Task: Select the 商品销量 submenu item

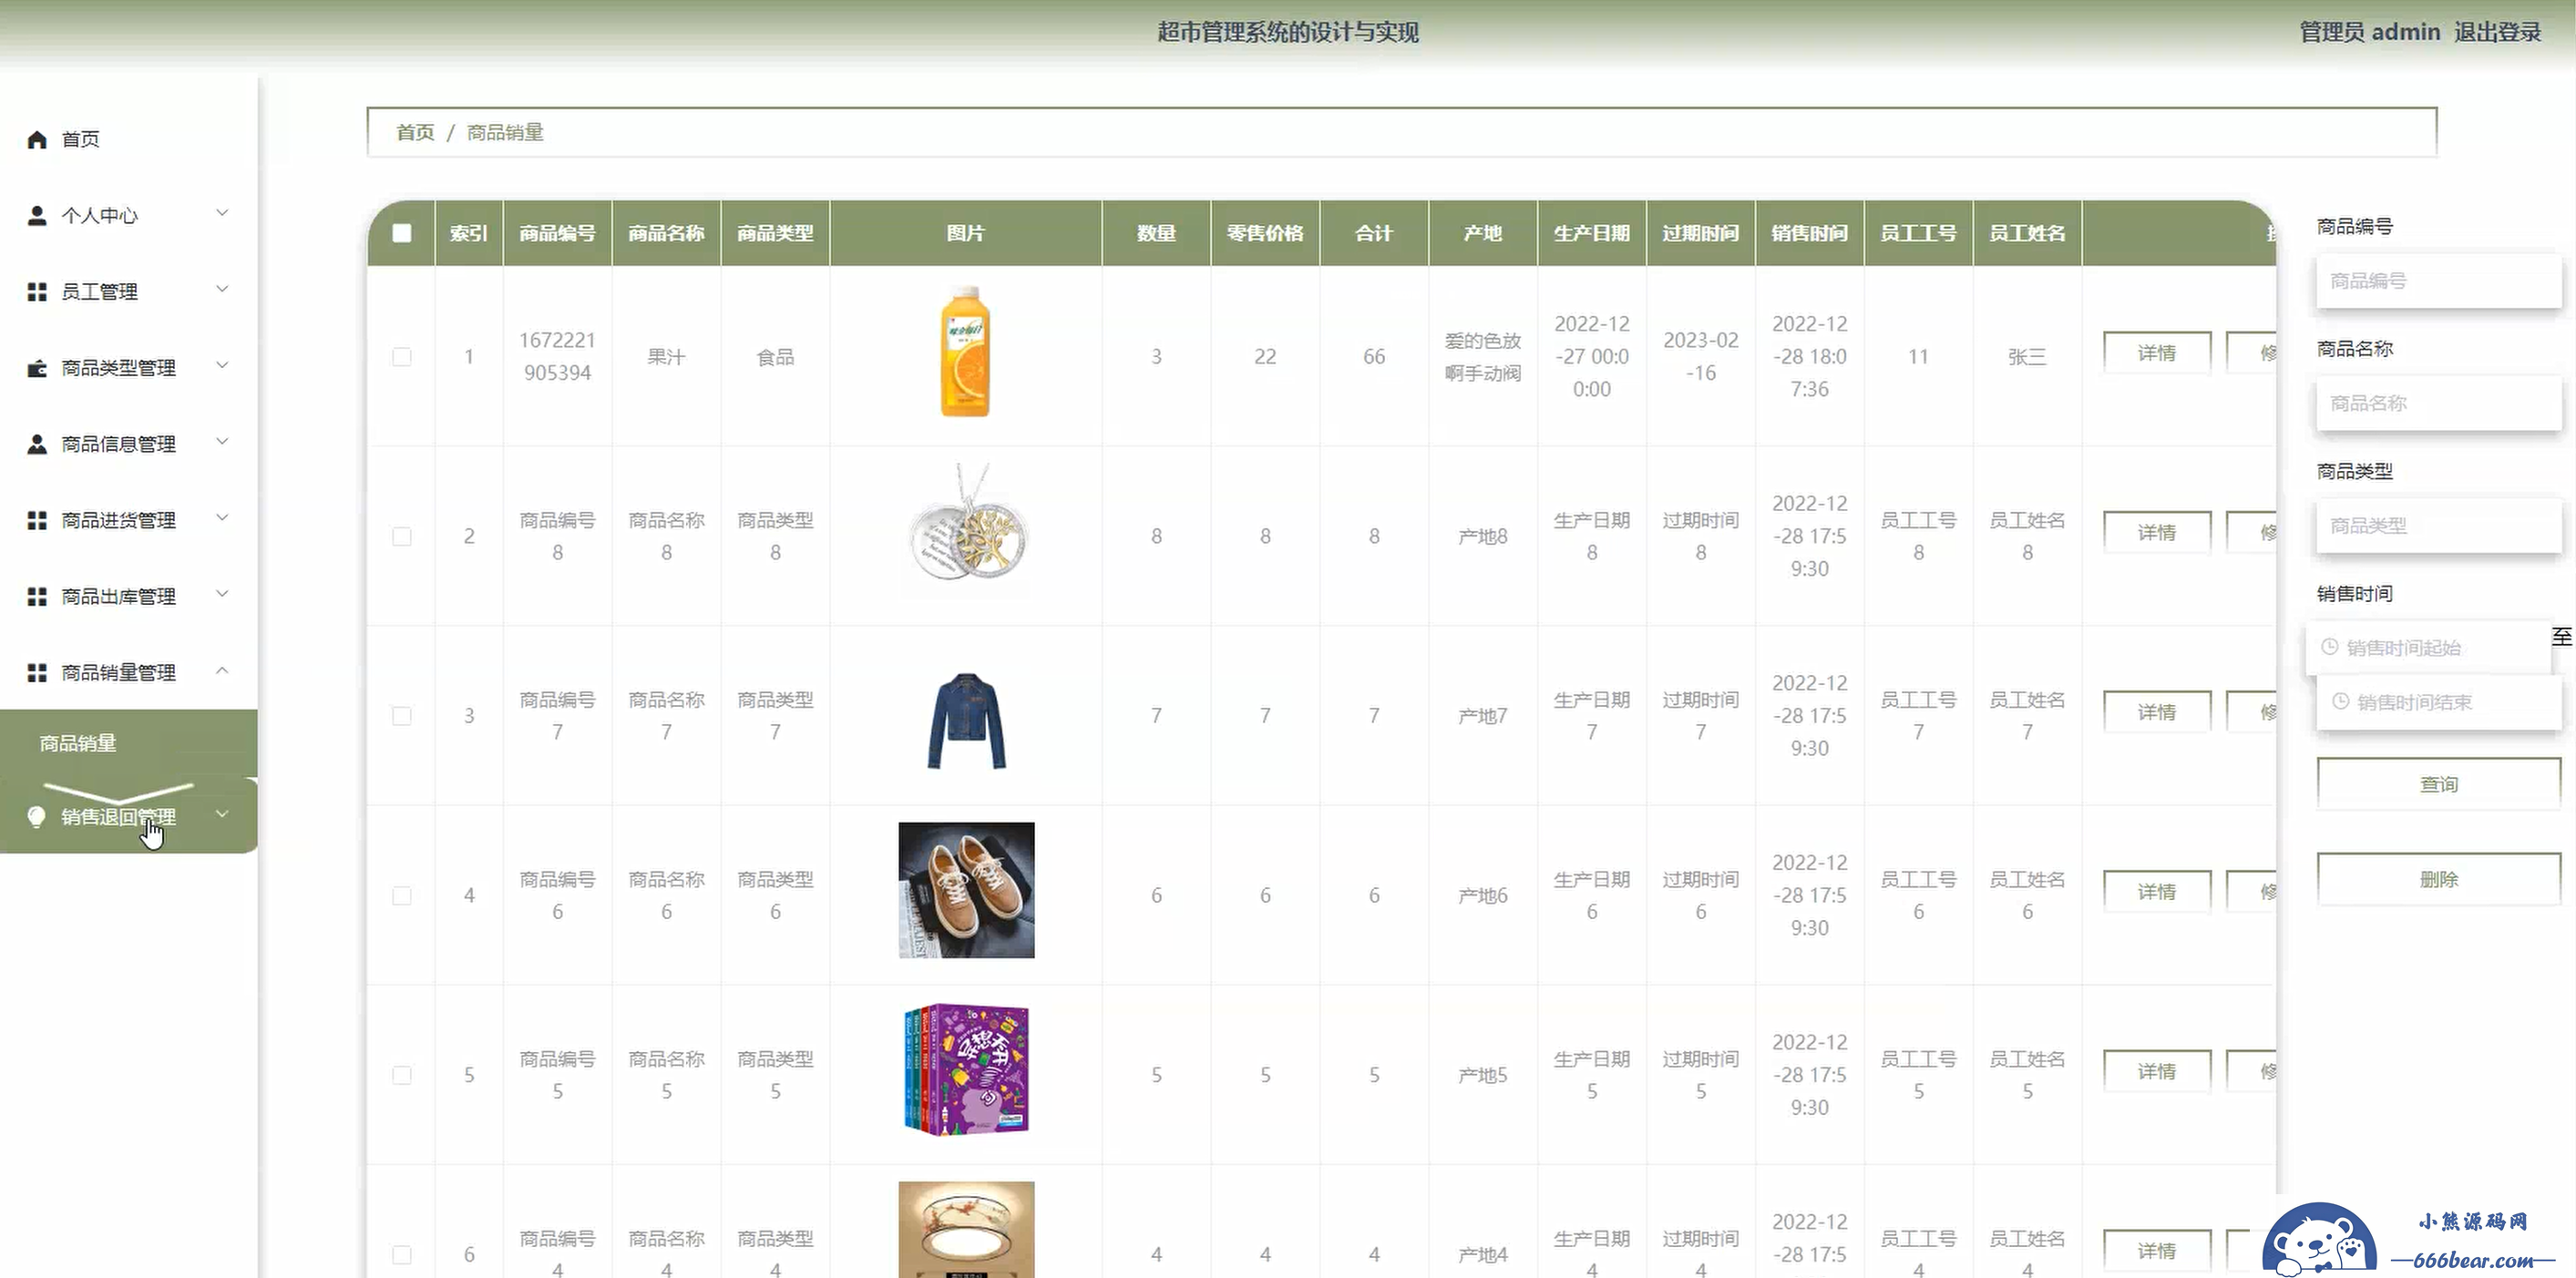Action: [128, 743]
